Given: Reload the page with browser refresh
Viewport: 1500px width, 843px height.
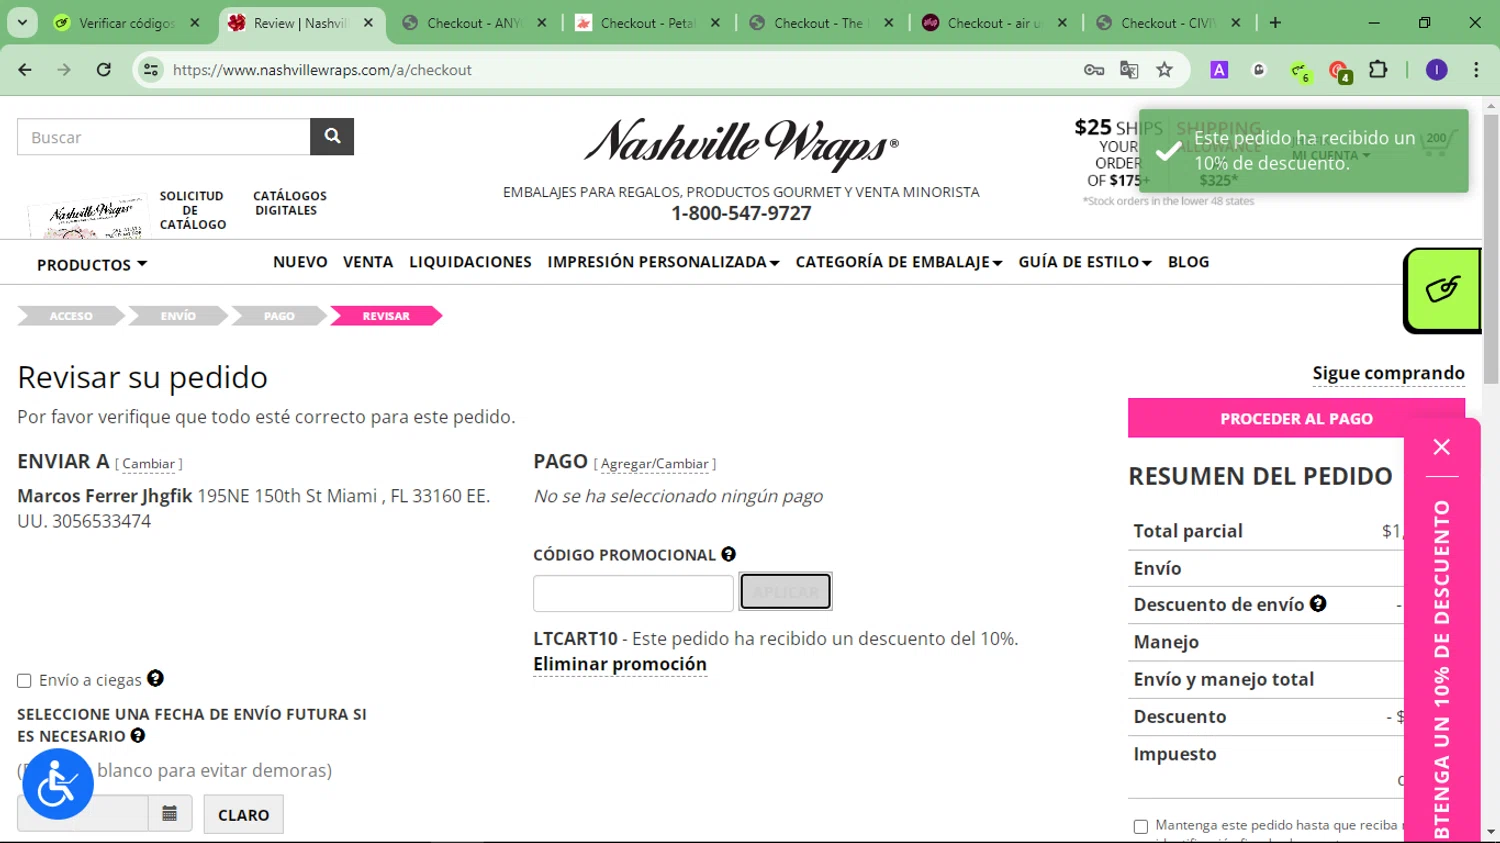Looking at the screenshot, I should pyautogui.click(x=104, y=70).
